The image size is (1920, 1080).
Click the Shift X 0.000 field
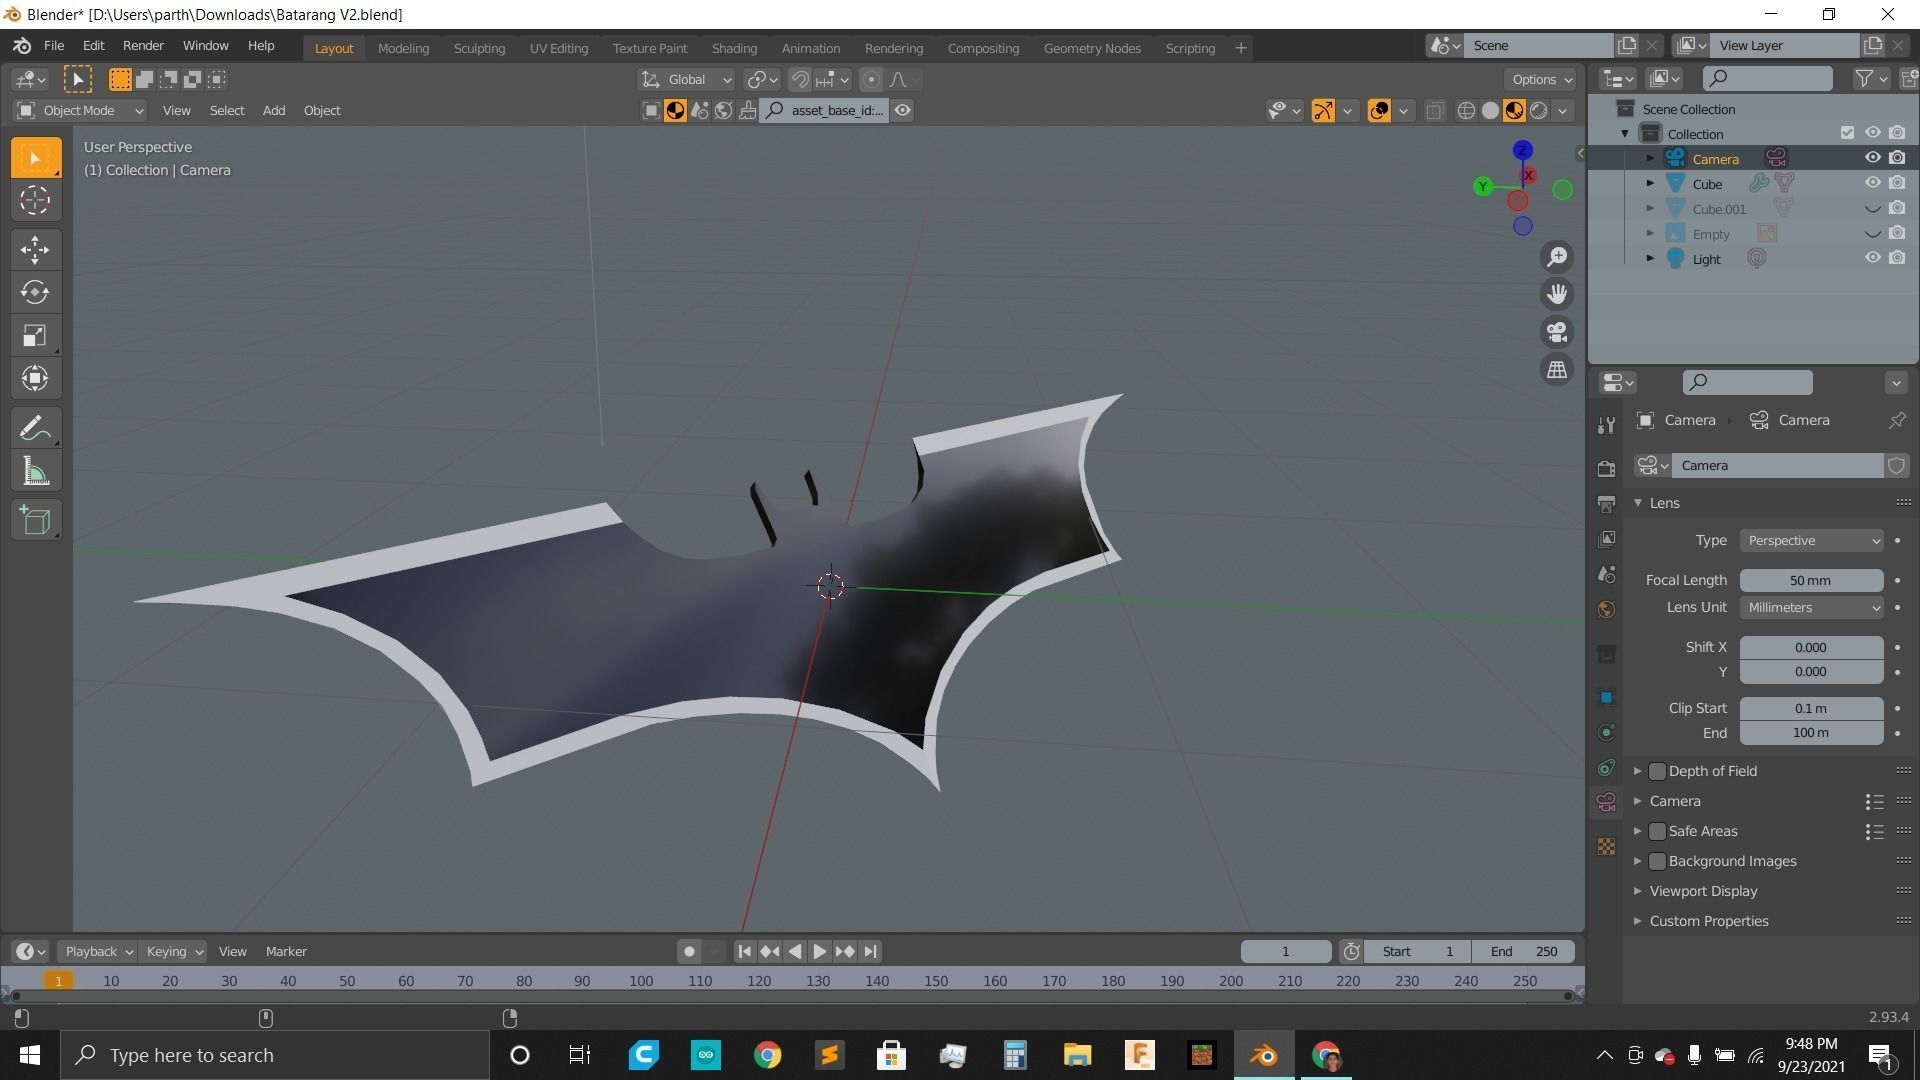[x=1811, y=647]
